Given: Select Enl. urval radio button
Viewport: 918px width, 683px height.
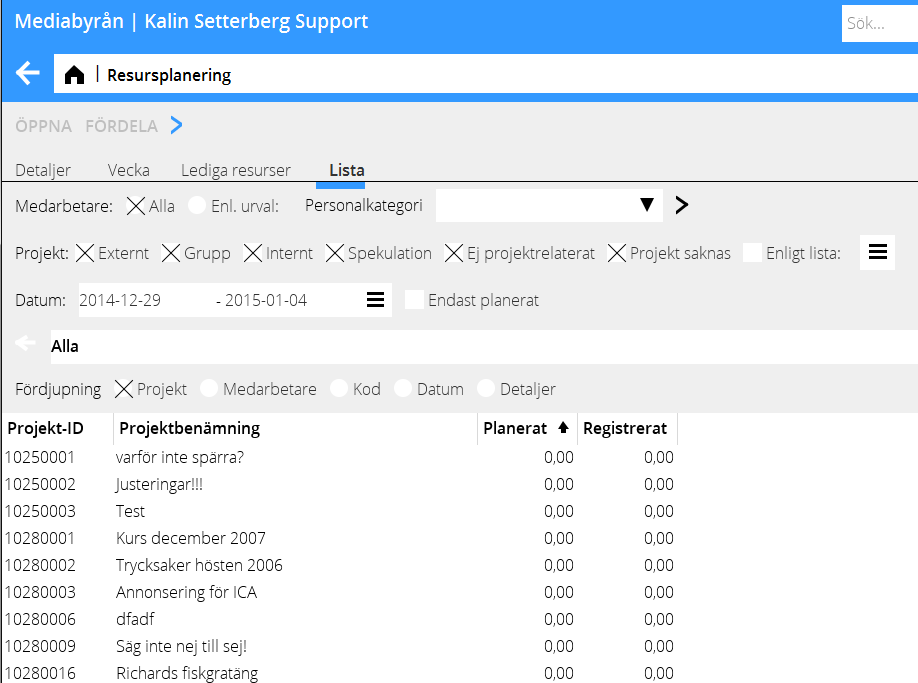Looking at the screenshot, I should point(197,206).
